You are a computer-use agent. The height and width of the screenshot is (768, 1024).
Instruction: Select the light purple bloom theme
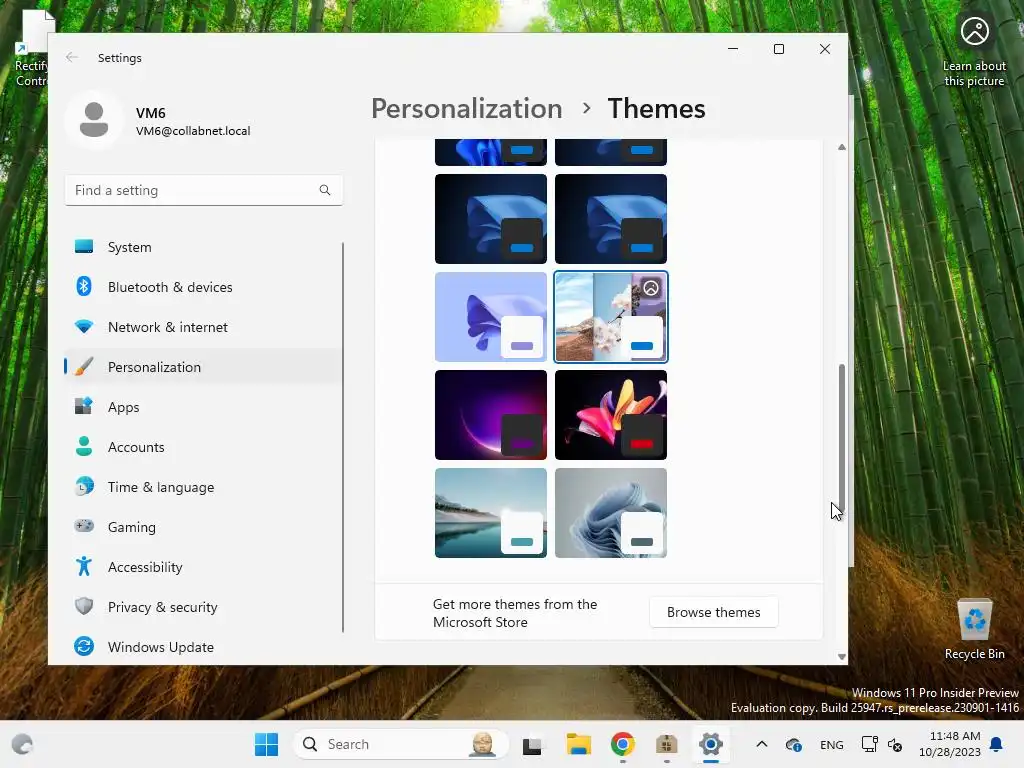490,317
